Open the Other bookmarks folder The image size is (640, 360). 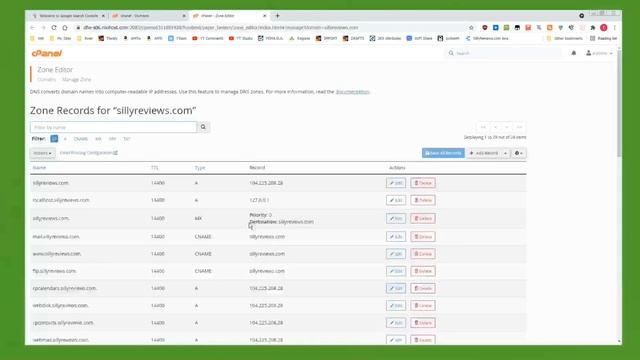564,38
